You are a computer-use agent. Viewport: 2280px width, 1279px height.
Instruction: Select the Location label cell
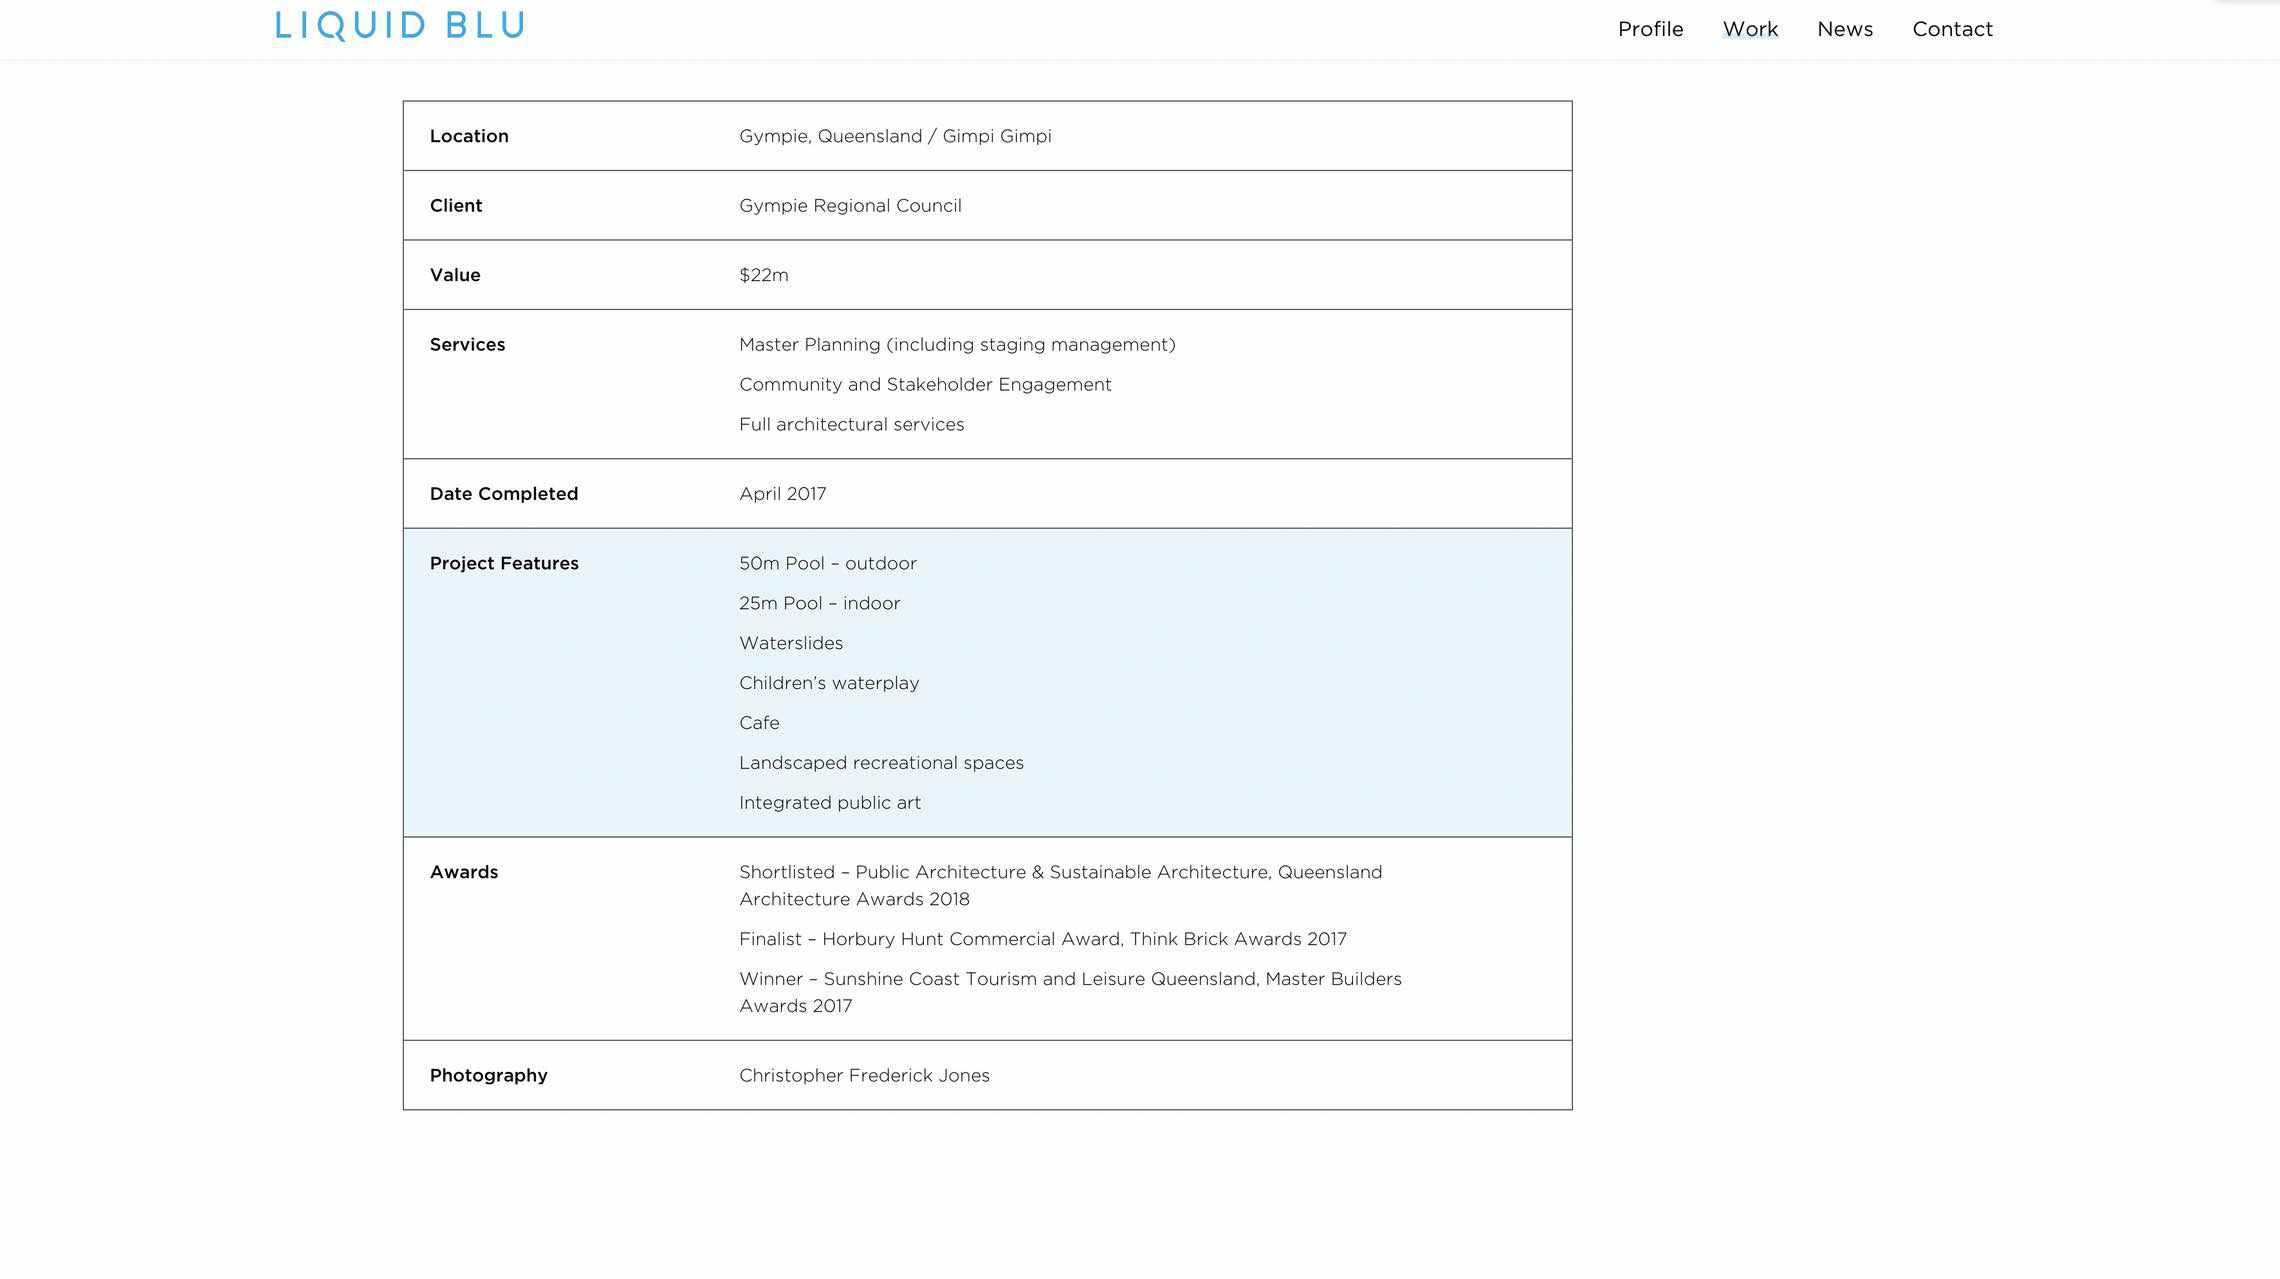[469, 136]
